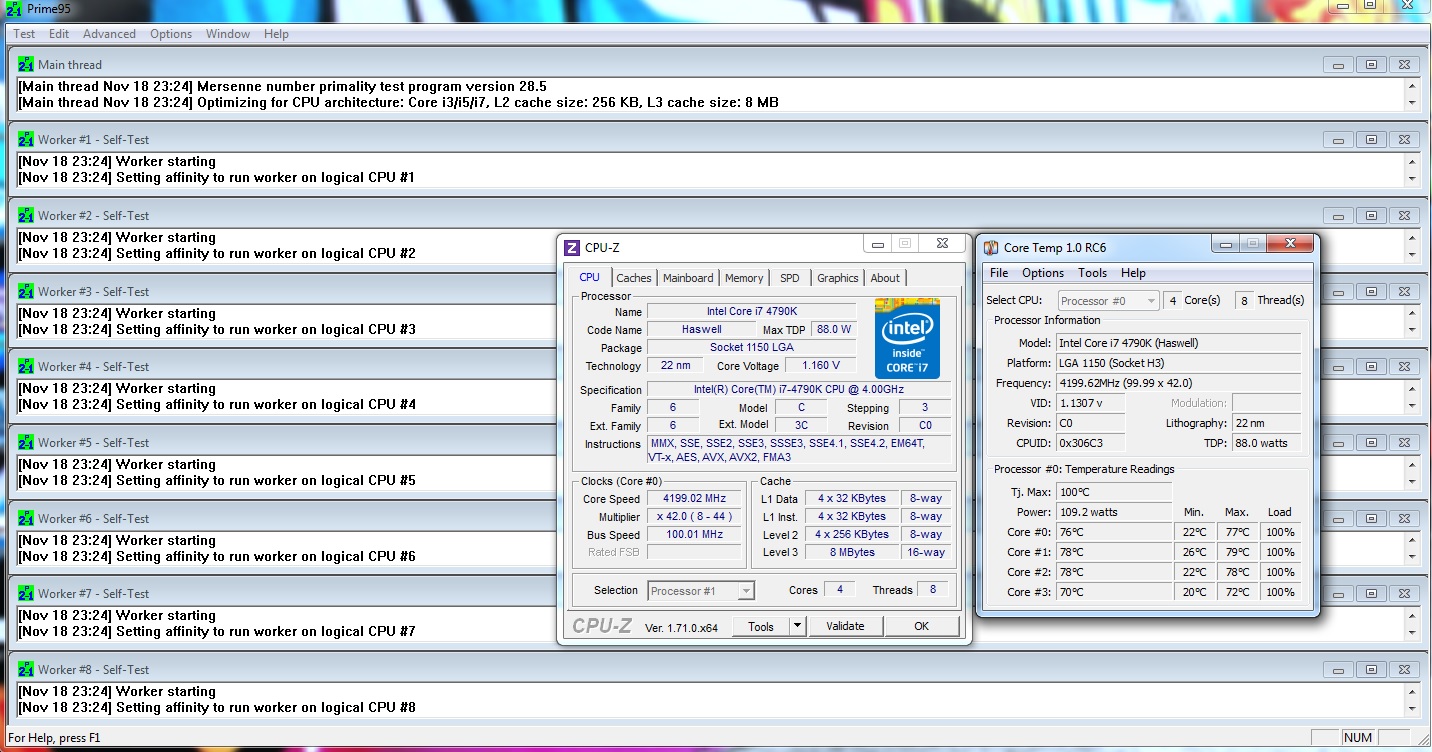Open the Processor #1 selection dropdown in CPU-Z
This screenshot has height=752, width=1432.
click(701, 591)
